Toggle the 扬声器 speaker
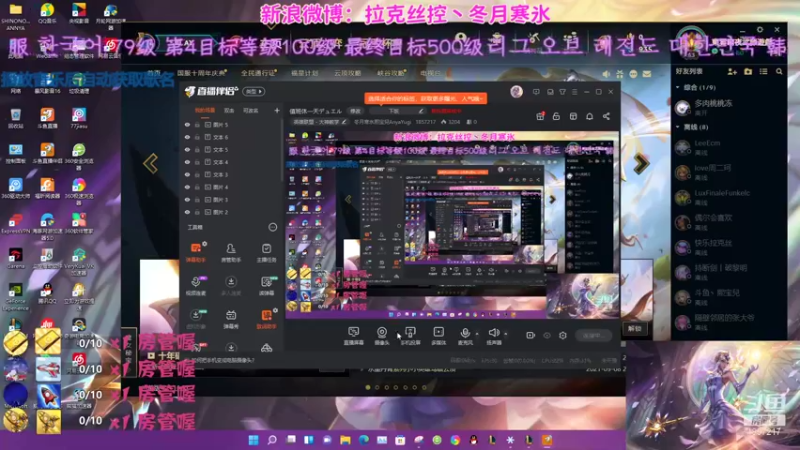Screen dimensions: 800x450 coord(493,336)
